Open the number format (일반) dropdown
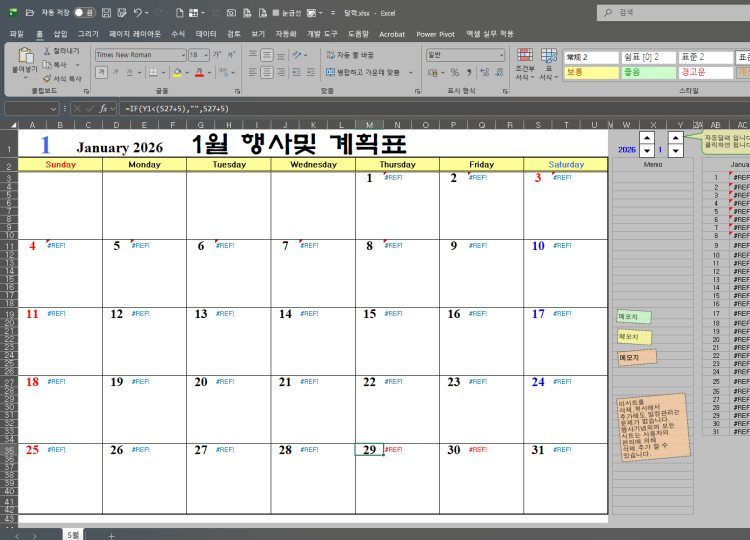Viewport: 750px width, 540px height. [501, 55]
